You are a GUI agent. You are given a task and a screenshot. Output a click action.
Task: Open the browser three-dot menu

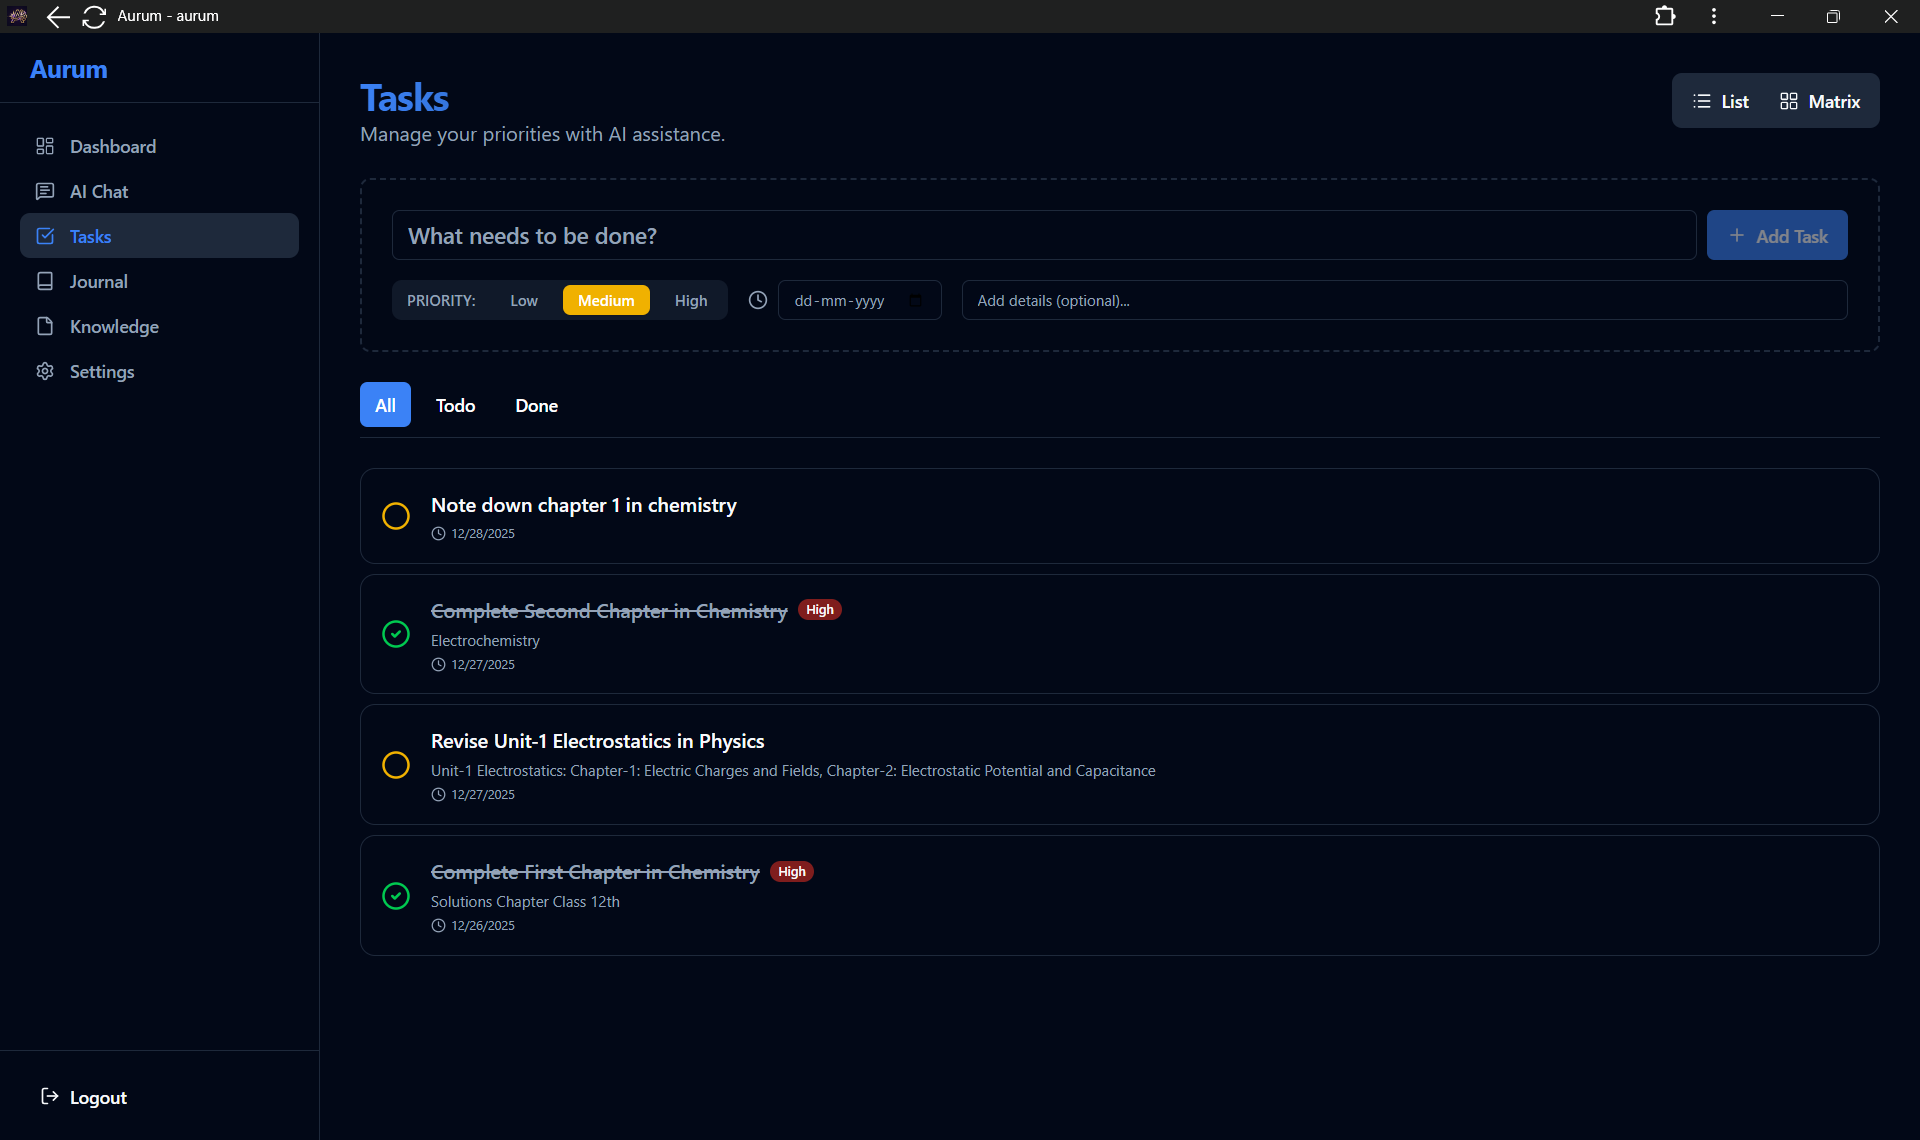pyautogui.click(x=1714, y=16)
